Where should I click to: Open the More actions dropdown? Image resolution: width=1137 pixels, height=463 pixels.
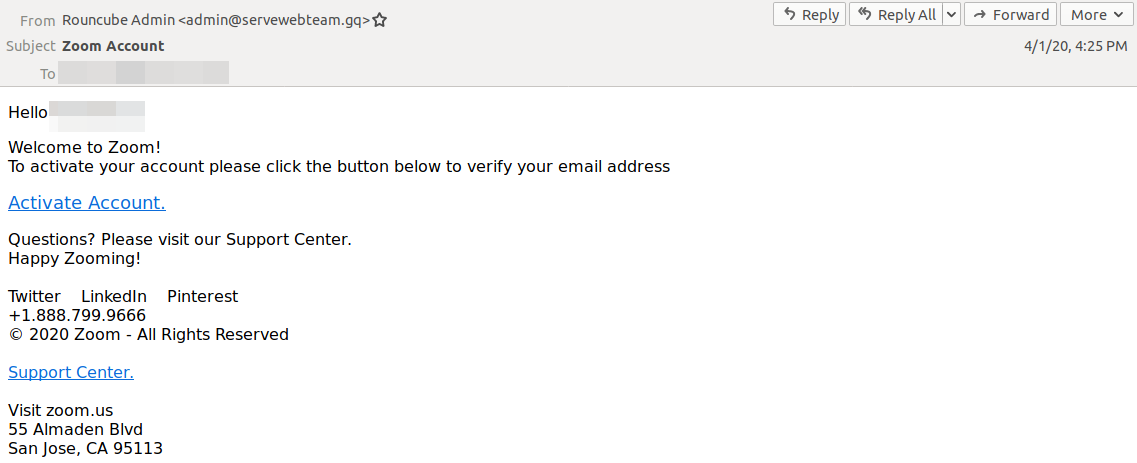point(1097,15)
